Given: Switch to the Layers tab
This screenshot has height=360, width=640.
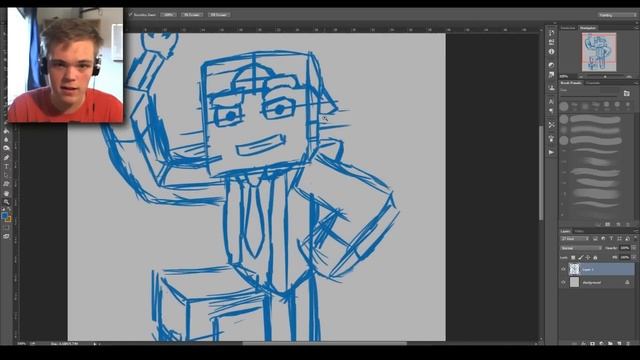Looking at the screenshot, I should 565,231.
